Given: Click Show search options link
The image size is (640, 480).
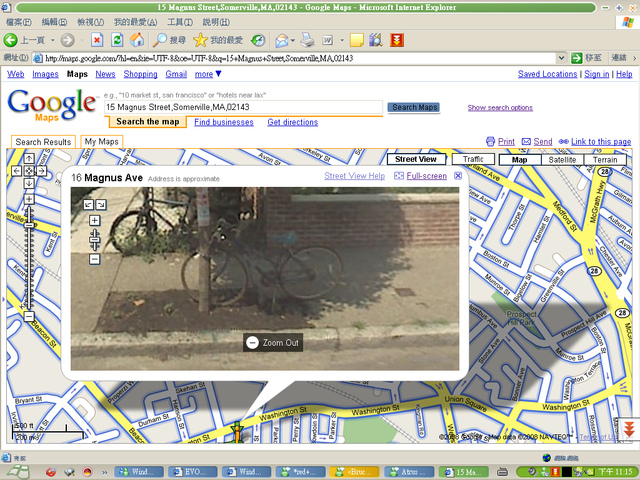Looking at the screenshot, I should (x=500, y=108).
